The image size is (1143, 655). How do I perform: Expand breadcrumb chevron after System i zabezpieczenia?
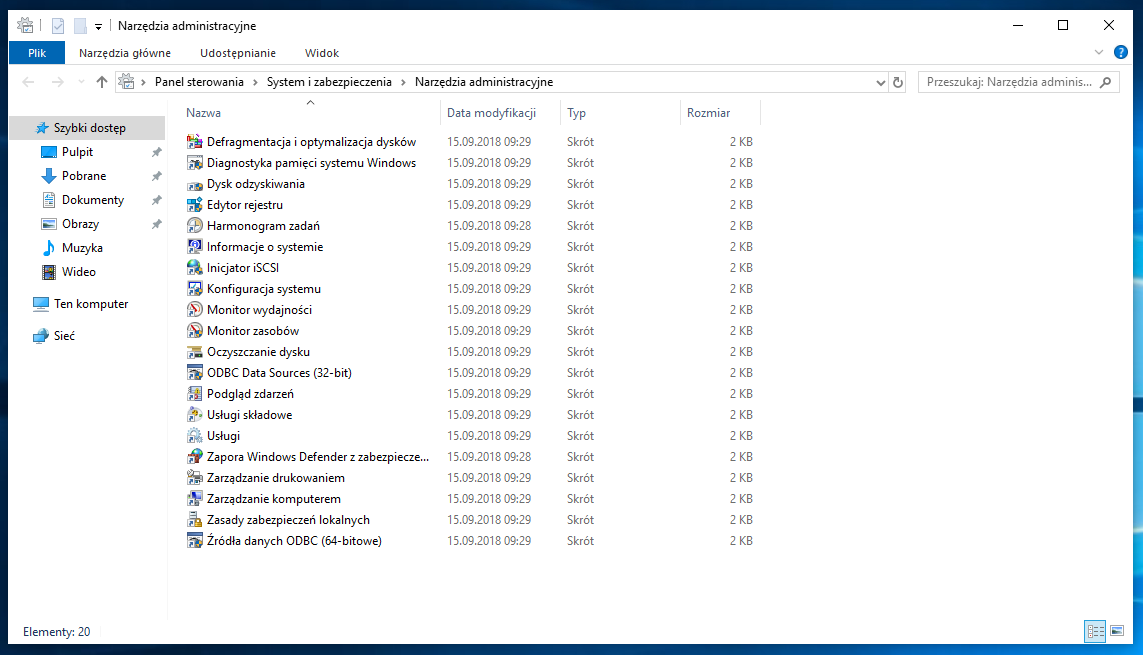(x=403, y=82)
